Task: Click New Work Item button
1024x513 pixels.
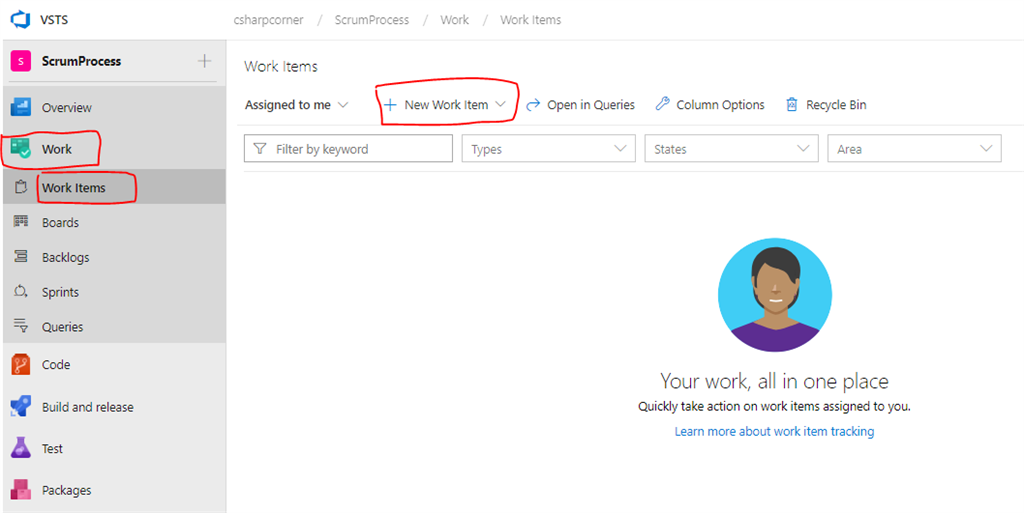Action: click(445, 104)
